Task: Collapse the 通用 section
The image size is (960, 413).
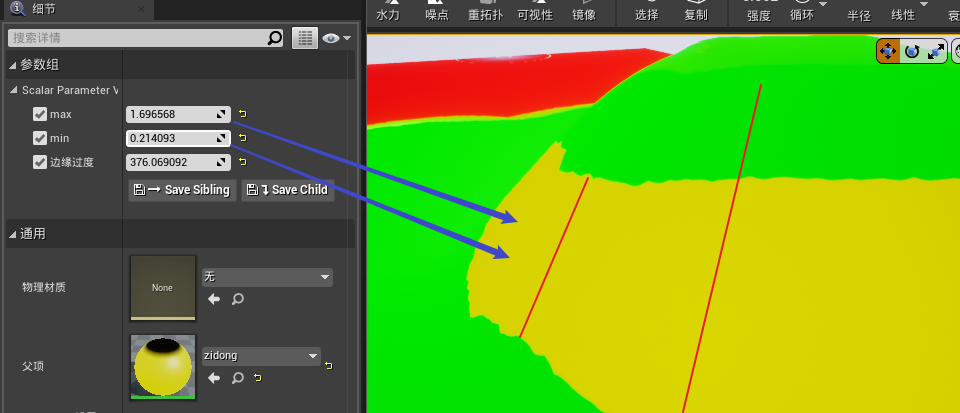Action: click(12, 234)
